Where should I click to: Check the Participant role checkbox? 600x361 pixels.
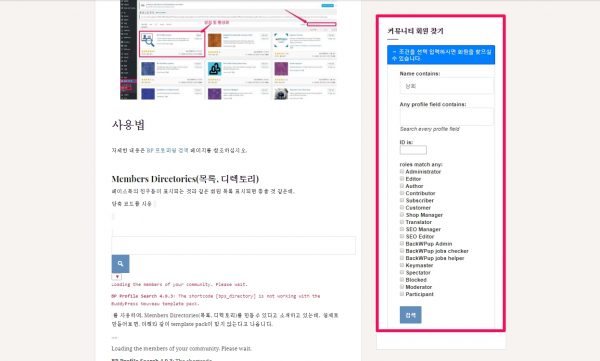click(x=402, y=294)
